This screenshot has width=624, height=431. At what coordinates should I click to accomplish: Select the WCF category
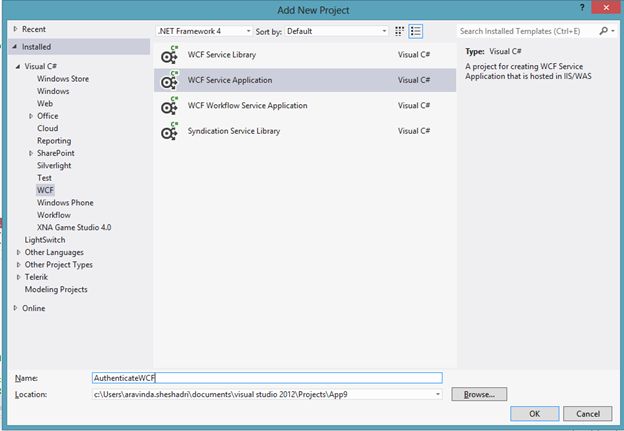tap(45, 190)
